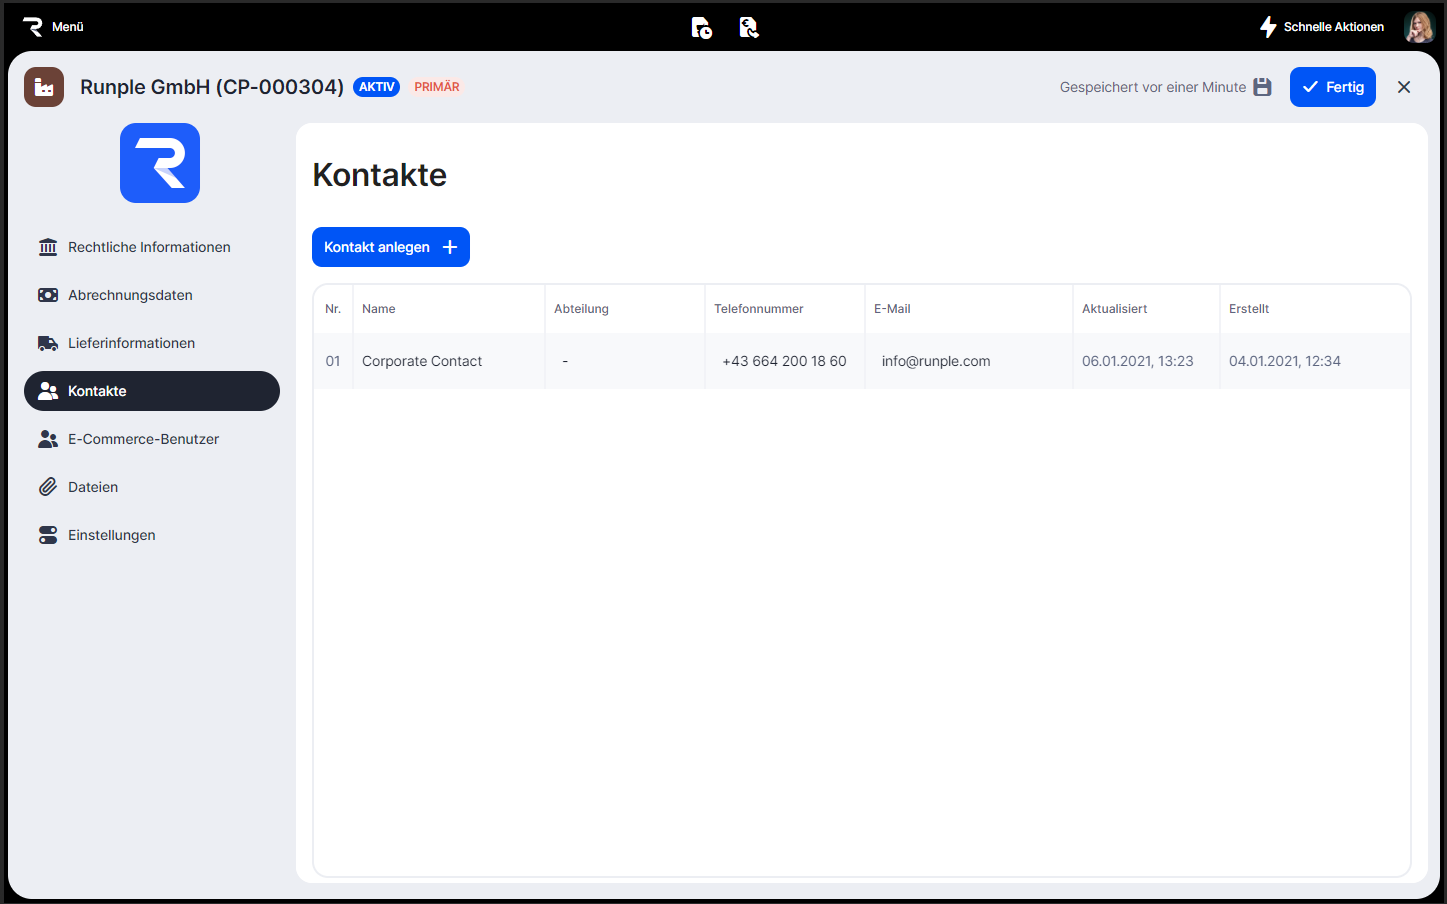The height and width of the screenshot is (904, 1447).
Task: Click the info@runple.com email cell
Action: [936, 361]
